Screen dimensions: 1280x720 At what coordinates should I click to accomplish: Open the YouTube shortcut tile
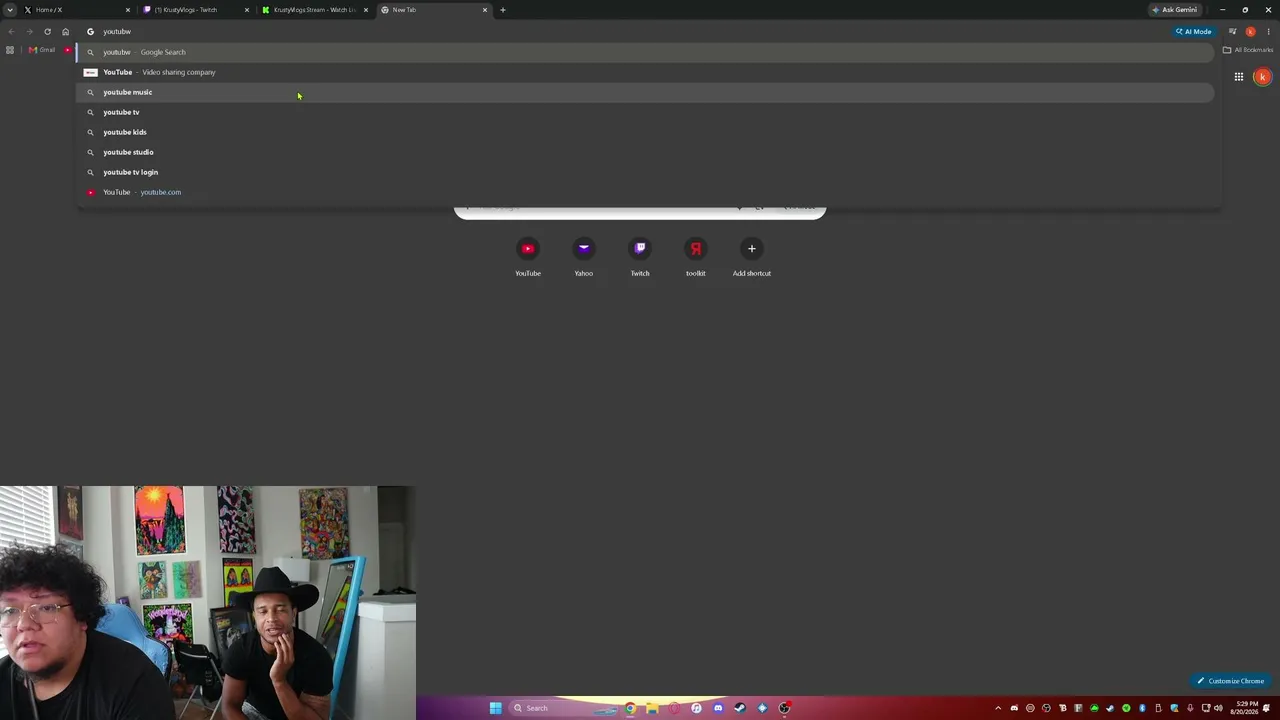[x=528, y=256]
